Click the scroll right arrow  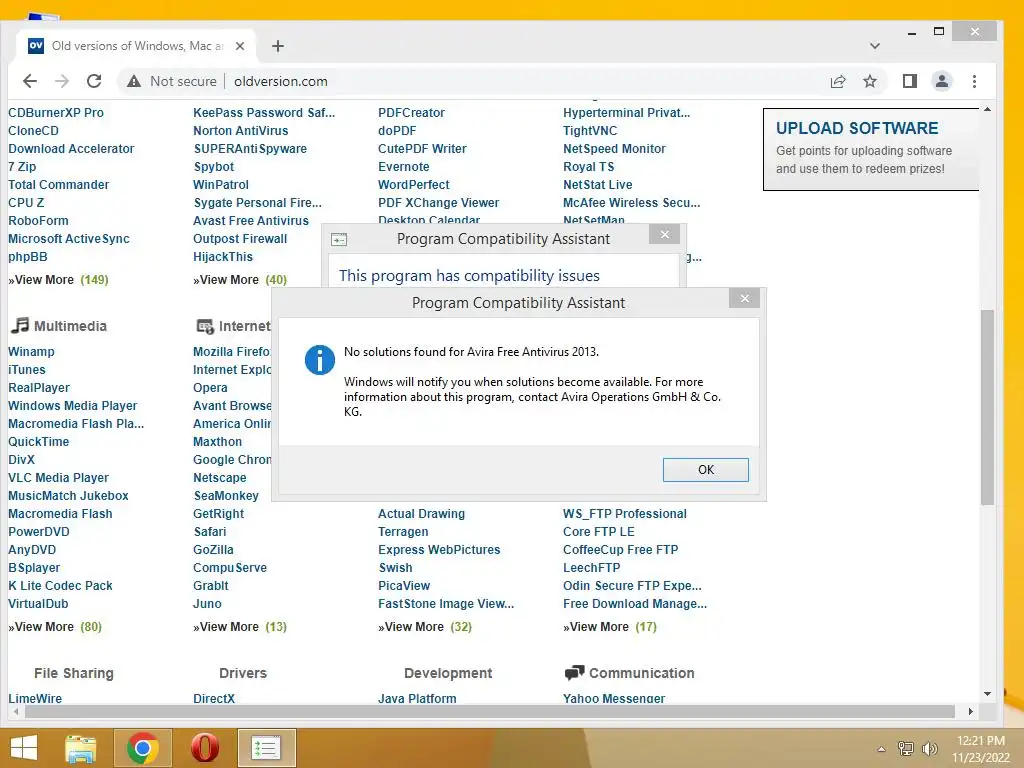click(970, 711)
